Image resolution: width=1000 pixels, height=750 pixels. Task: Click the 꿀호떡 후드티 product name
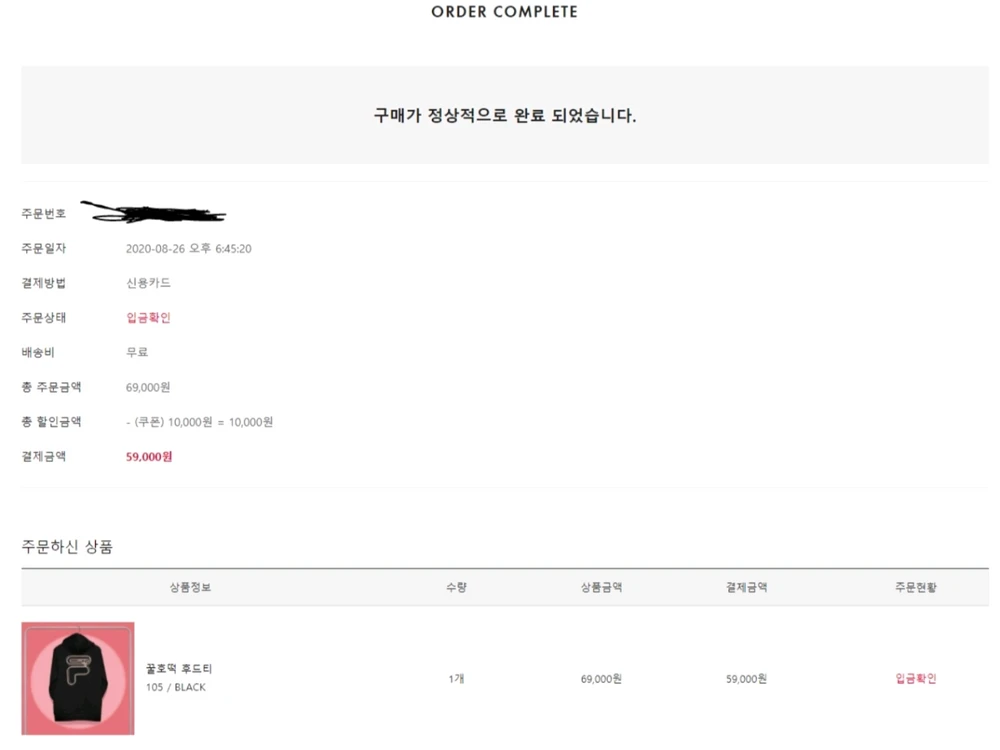coord(179,668)
